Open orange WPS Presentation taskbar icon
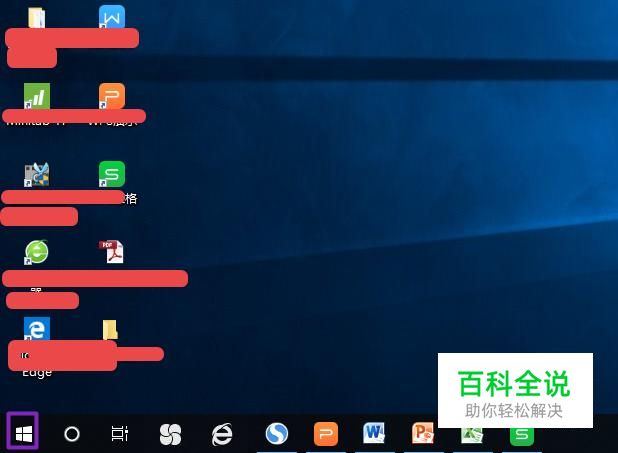This screenshot has height=453, width=618. pyautogui.click(x=326, y=434)
